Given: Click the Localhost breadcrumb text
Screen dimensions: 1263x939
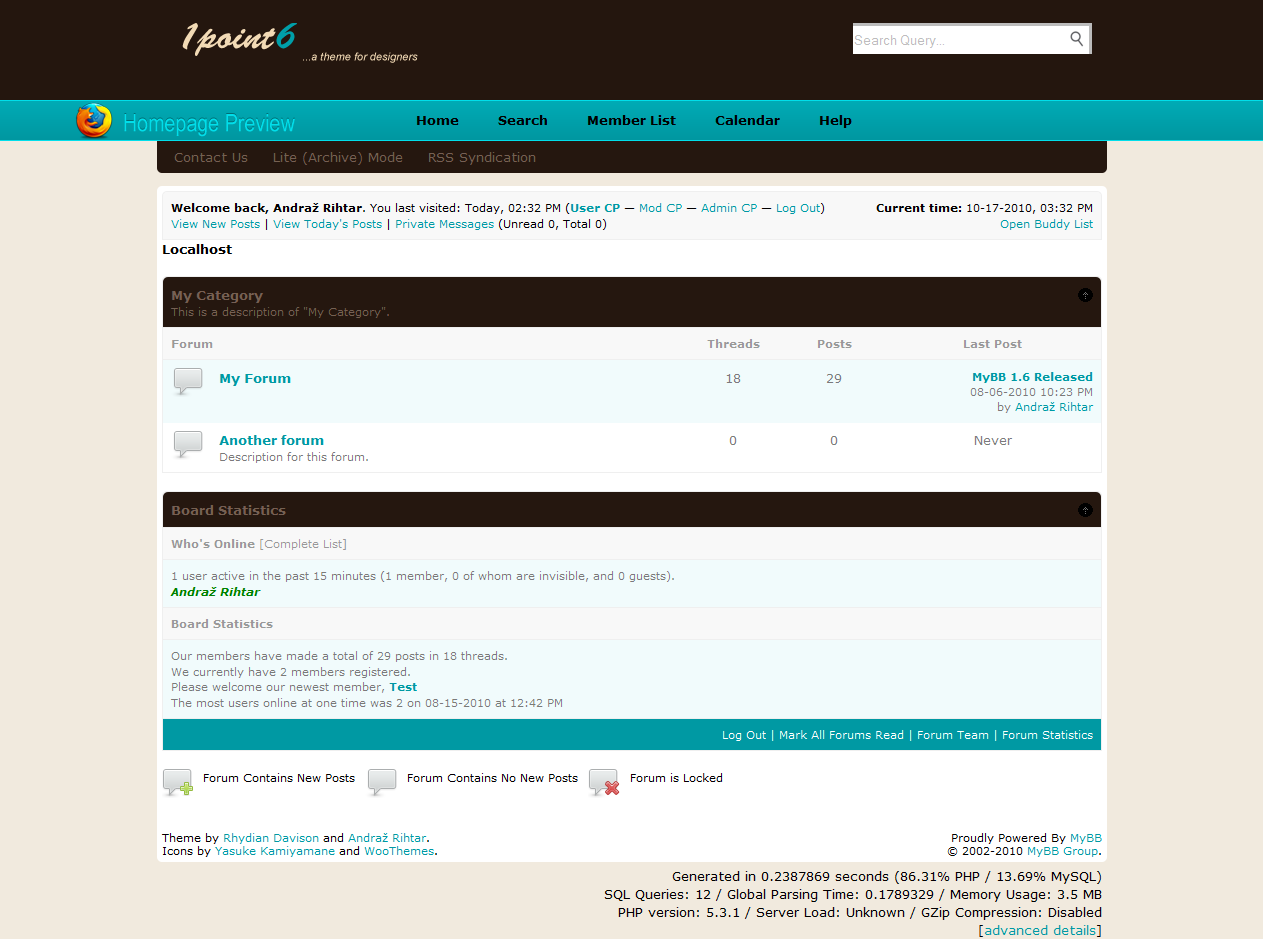Looking at the screenshot, I should (197, 250).
